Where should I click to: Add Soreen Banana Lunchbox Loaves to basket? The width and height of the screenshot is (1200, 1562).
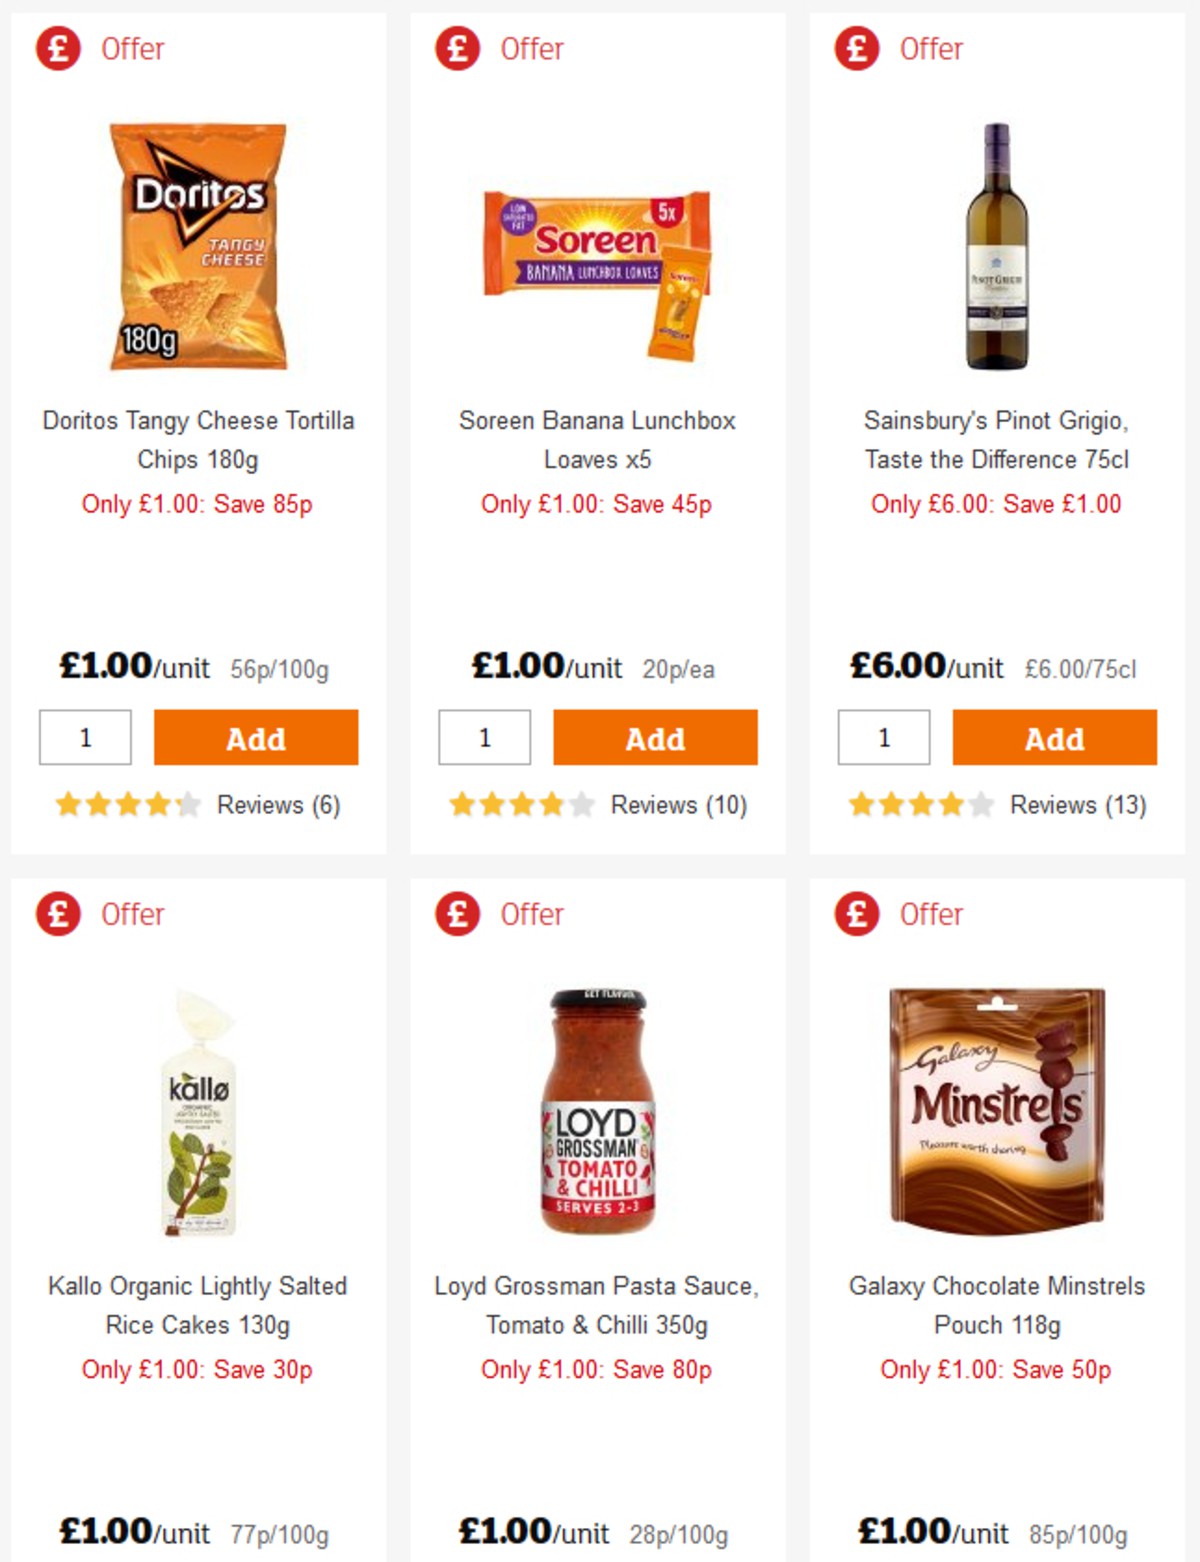coord(655,737)
